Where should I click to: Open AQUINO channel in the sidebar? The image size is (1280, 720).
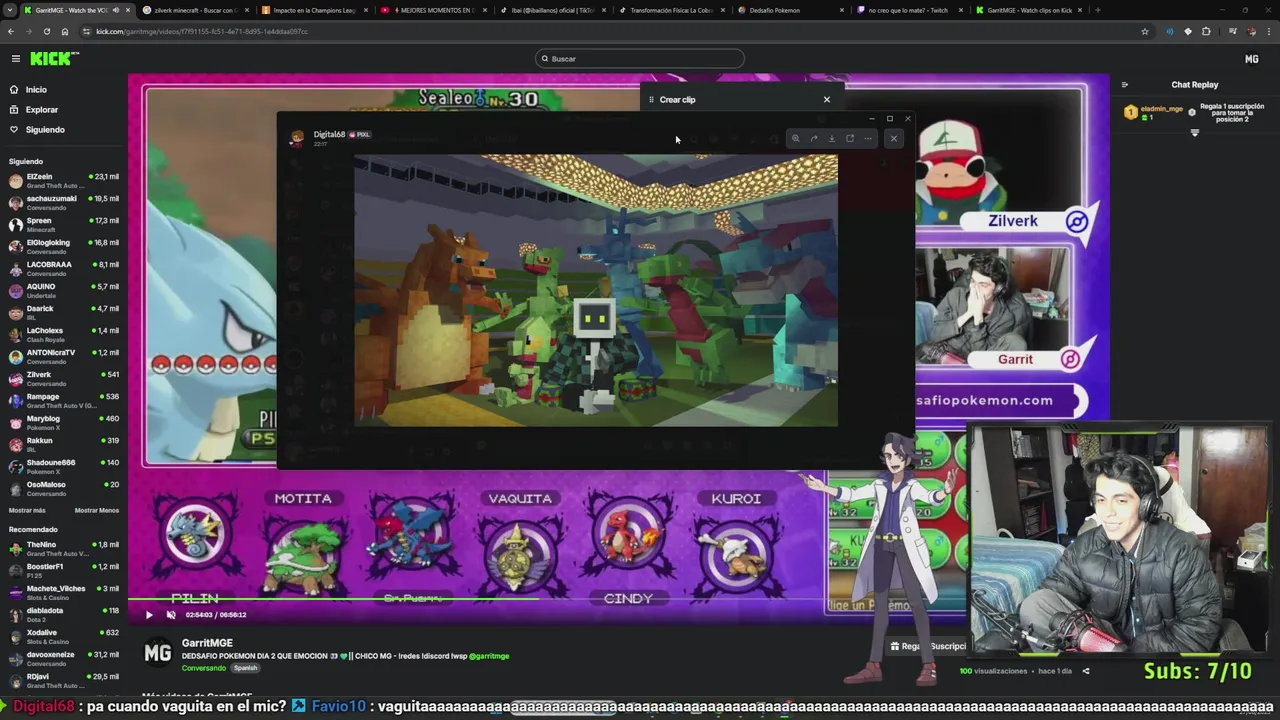pyautogui.click(x=63, y=290)
